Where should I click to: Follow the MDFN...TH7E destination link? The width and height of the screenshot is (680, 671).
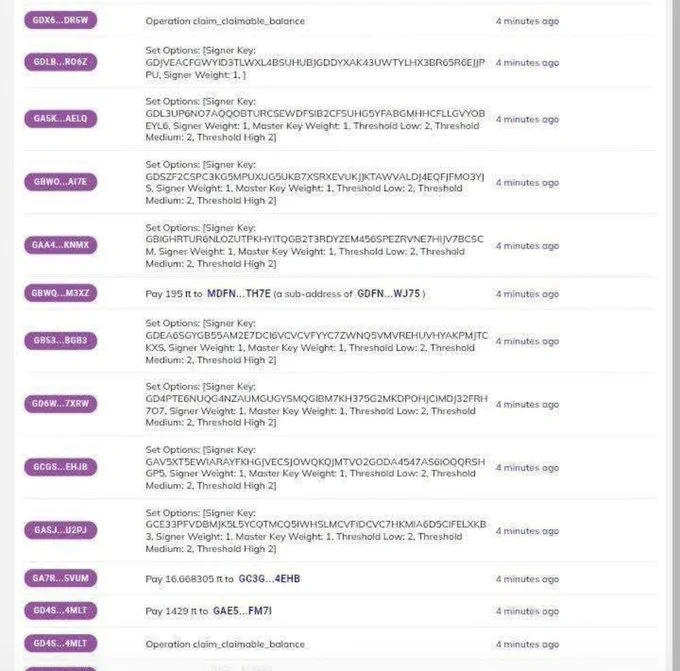coord(239,294)
